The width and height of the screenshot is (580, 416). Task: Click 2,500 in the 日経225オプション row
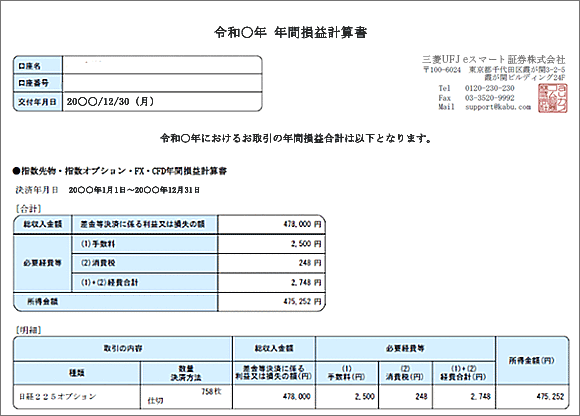point(365,396)
